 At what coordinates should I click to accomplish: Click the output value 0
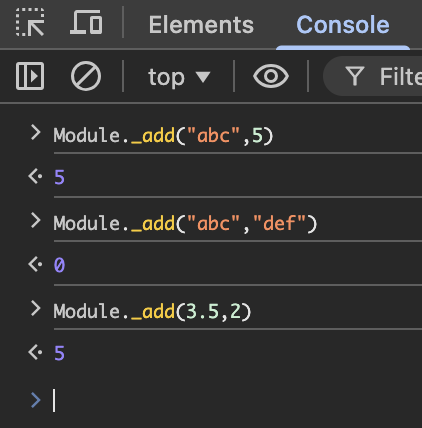click(59, 265)
